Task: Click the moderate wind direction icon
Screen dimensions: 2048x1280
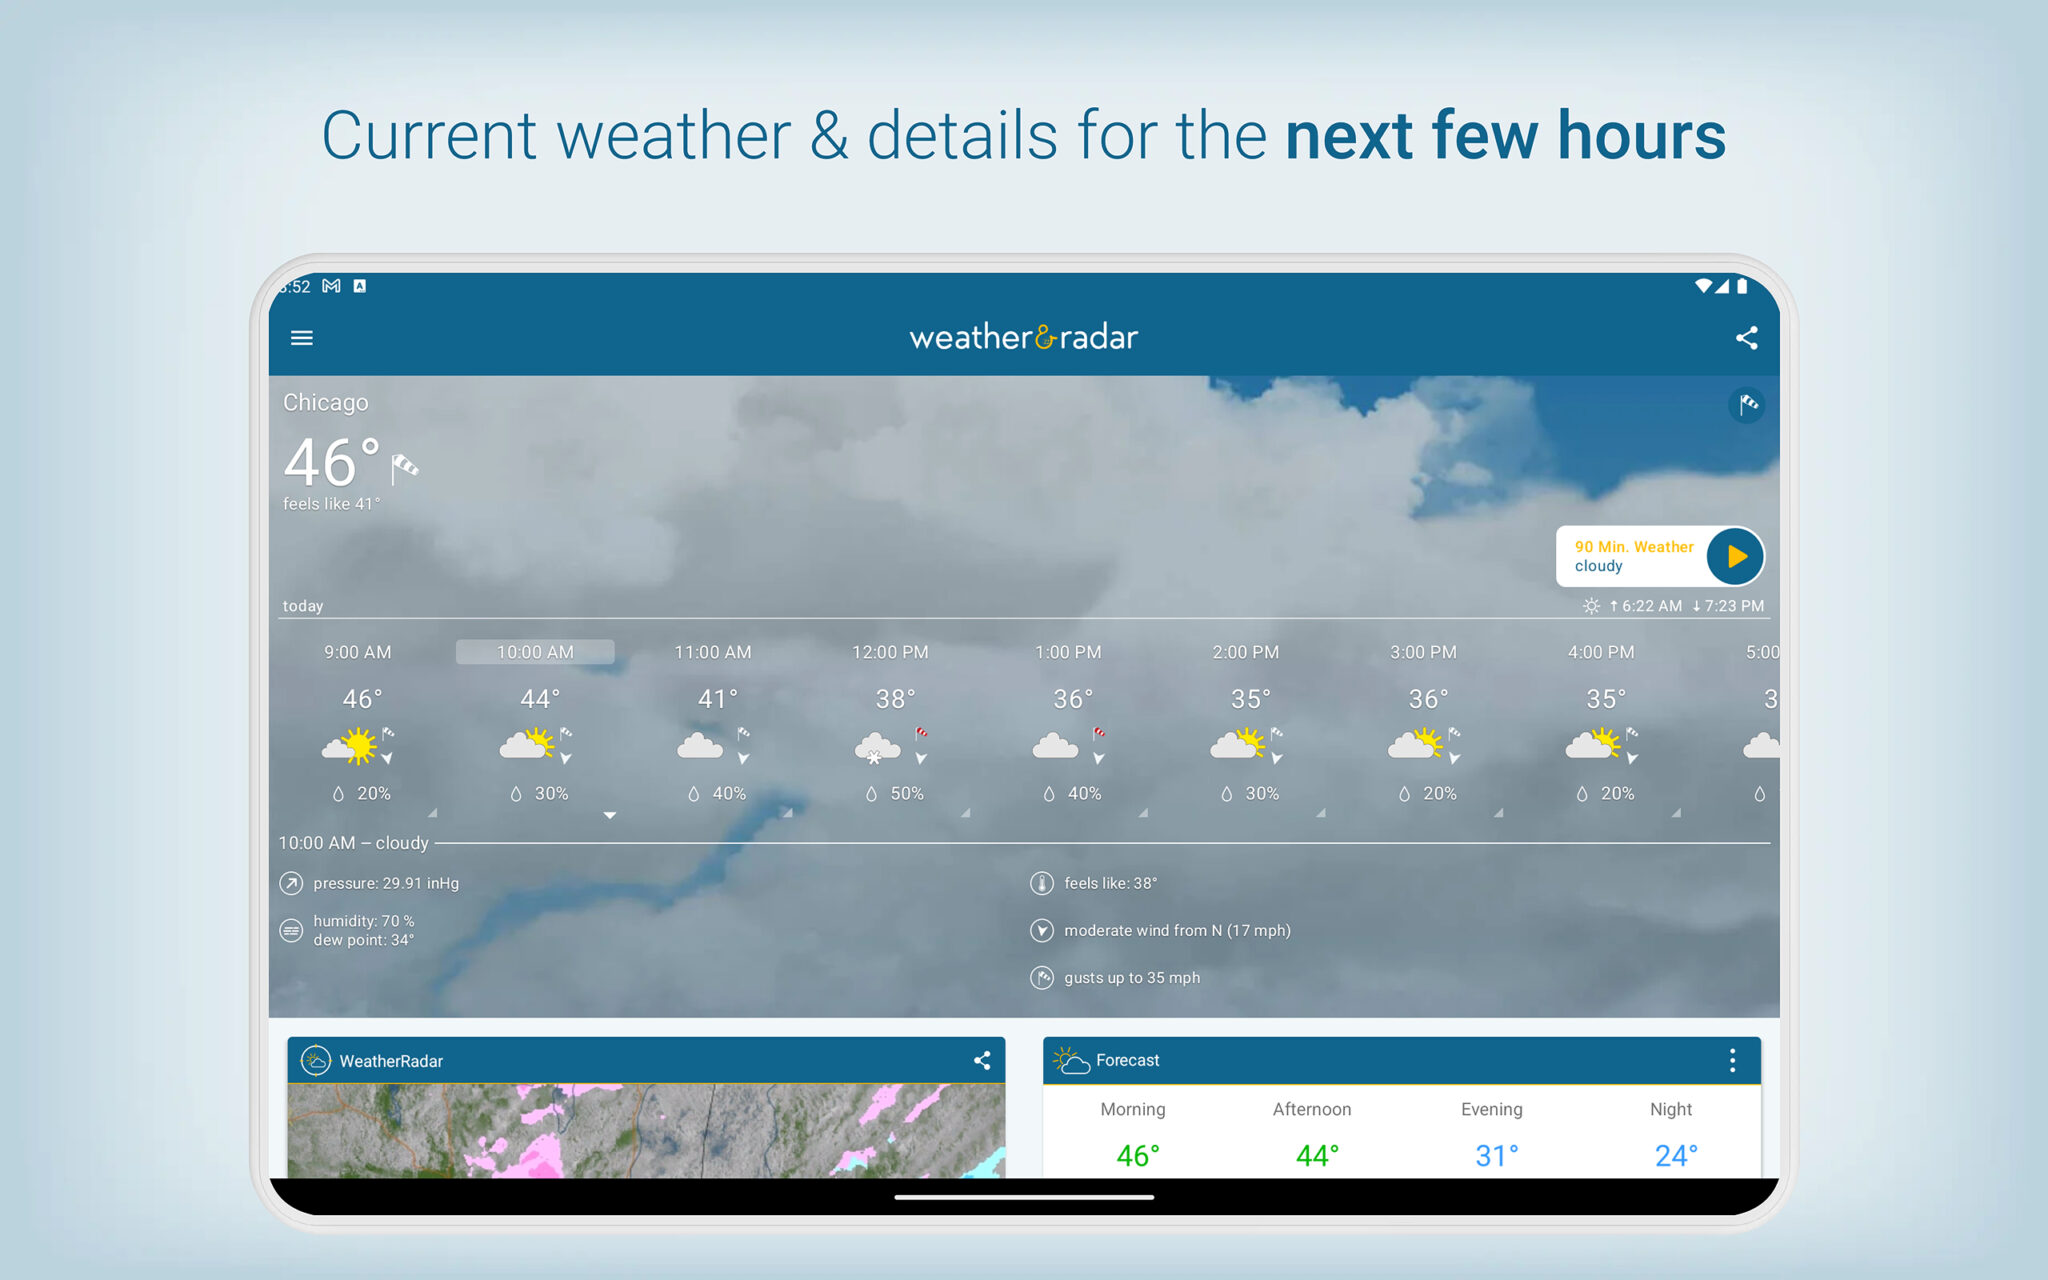Action: (1040, 930)
